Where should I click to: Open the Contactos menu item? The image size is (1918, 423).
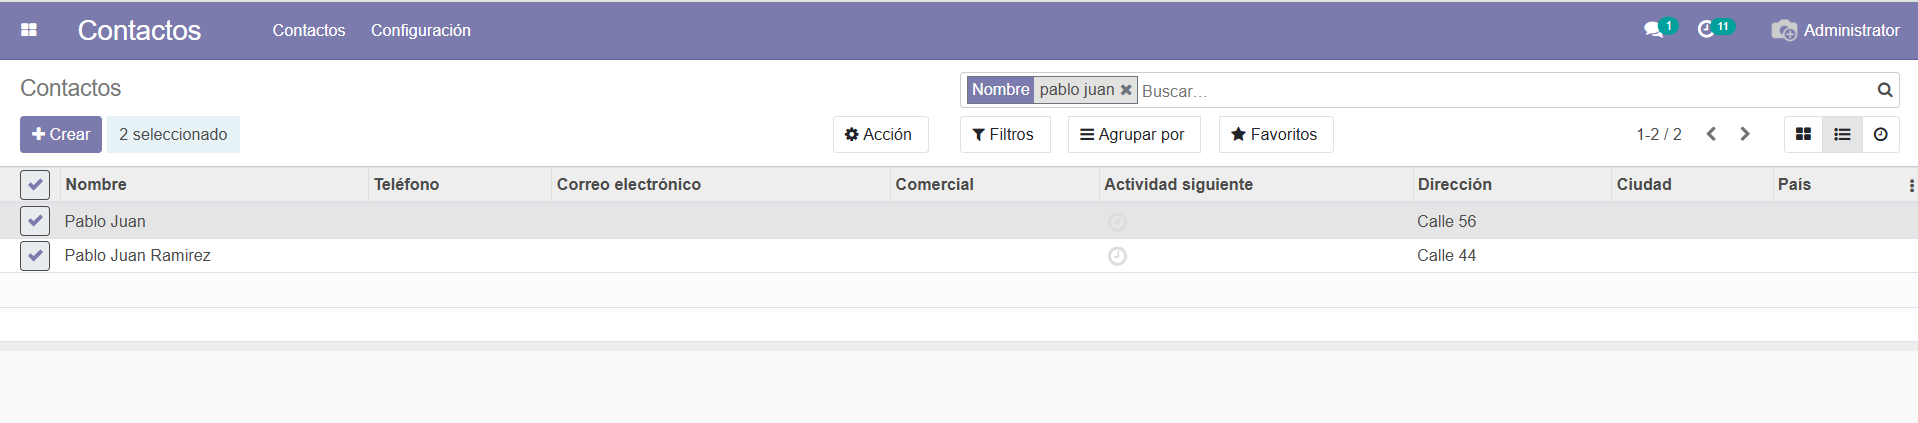coord(308,30)
